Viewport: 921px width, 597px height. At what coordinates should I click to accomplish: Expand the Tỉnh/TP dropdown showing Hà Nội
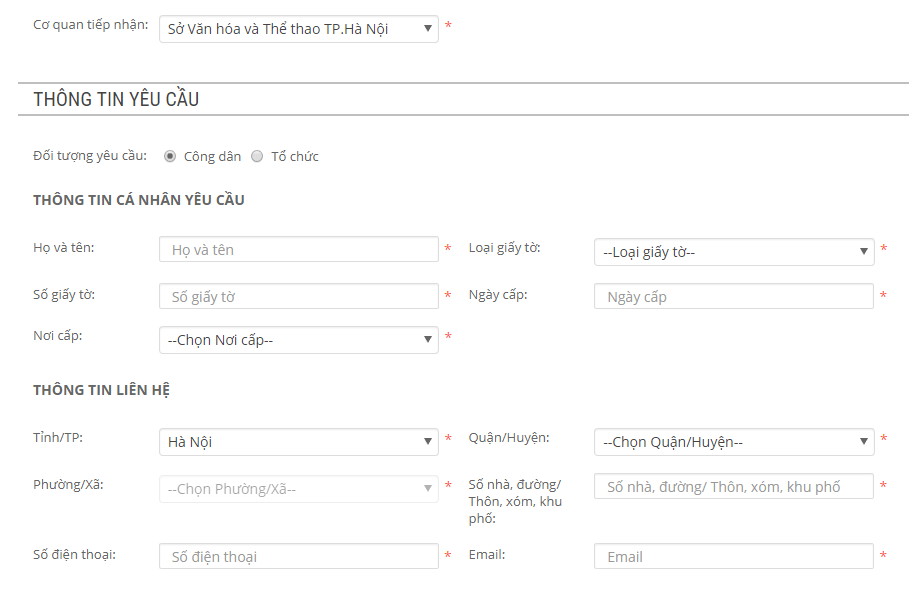tap(298, 441)
